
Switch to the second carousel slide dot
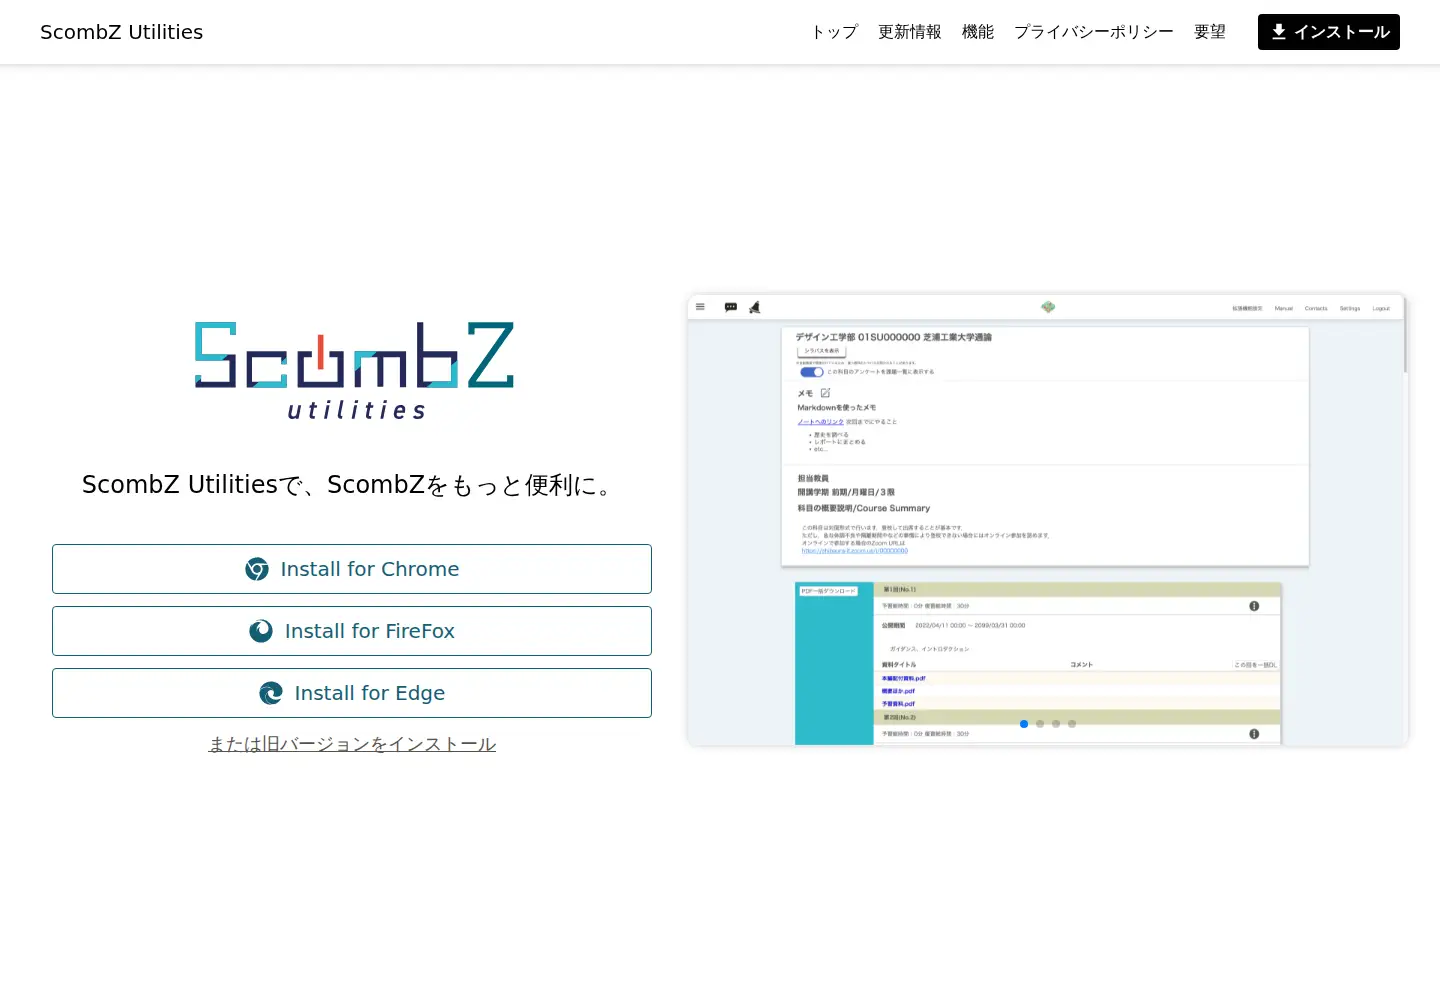[1040, 724]
